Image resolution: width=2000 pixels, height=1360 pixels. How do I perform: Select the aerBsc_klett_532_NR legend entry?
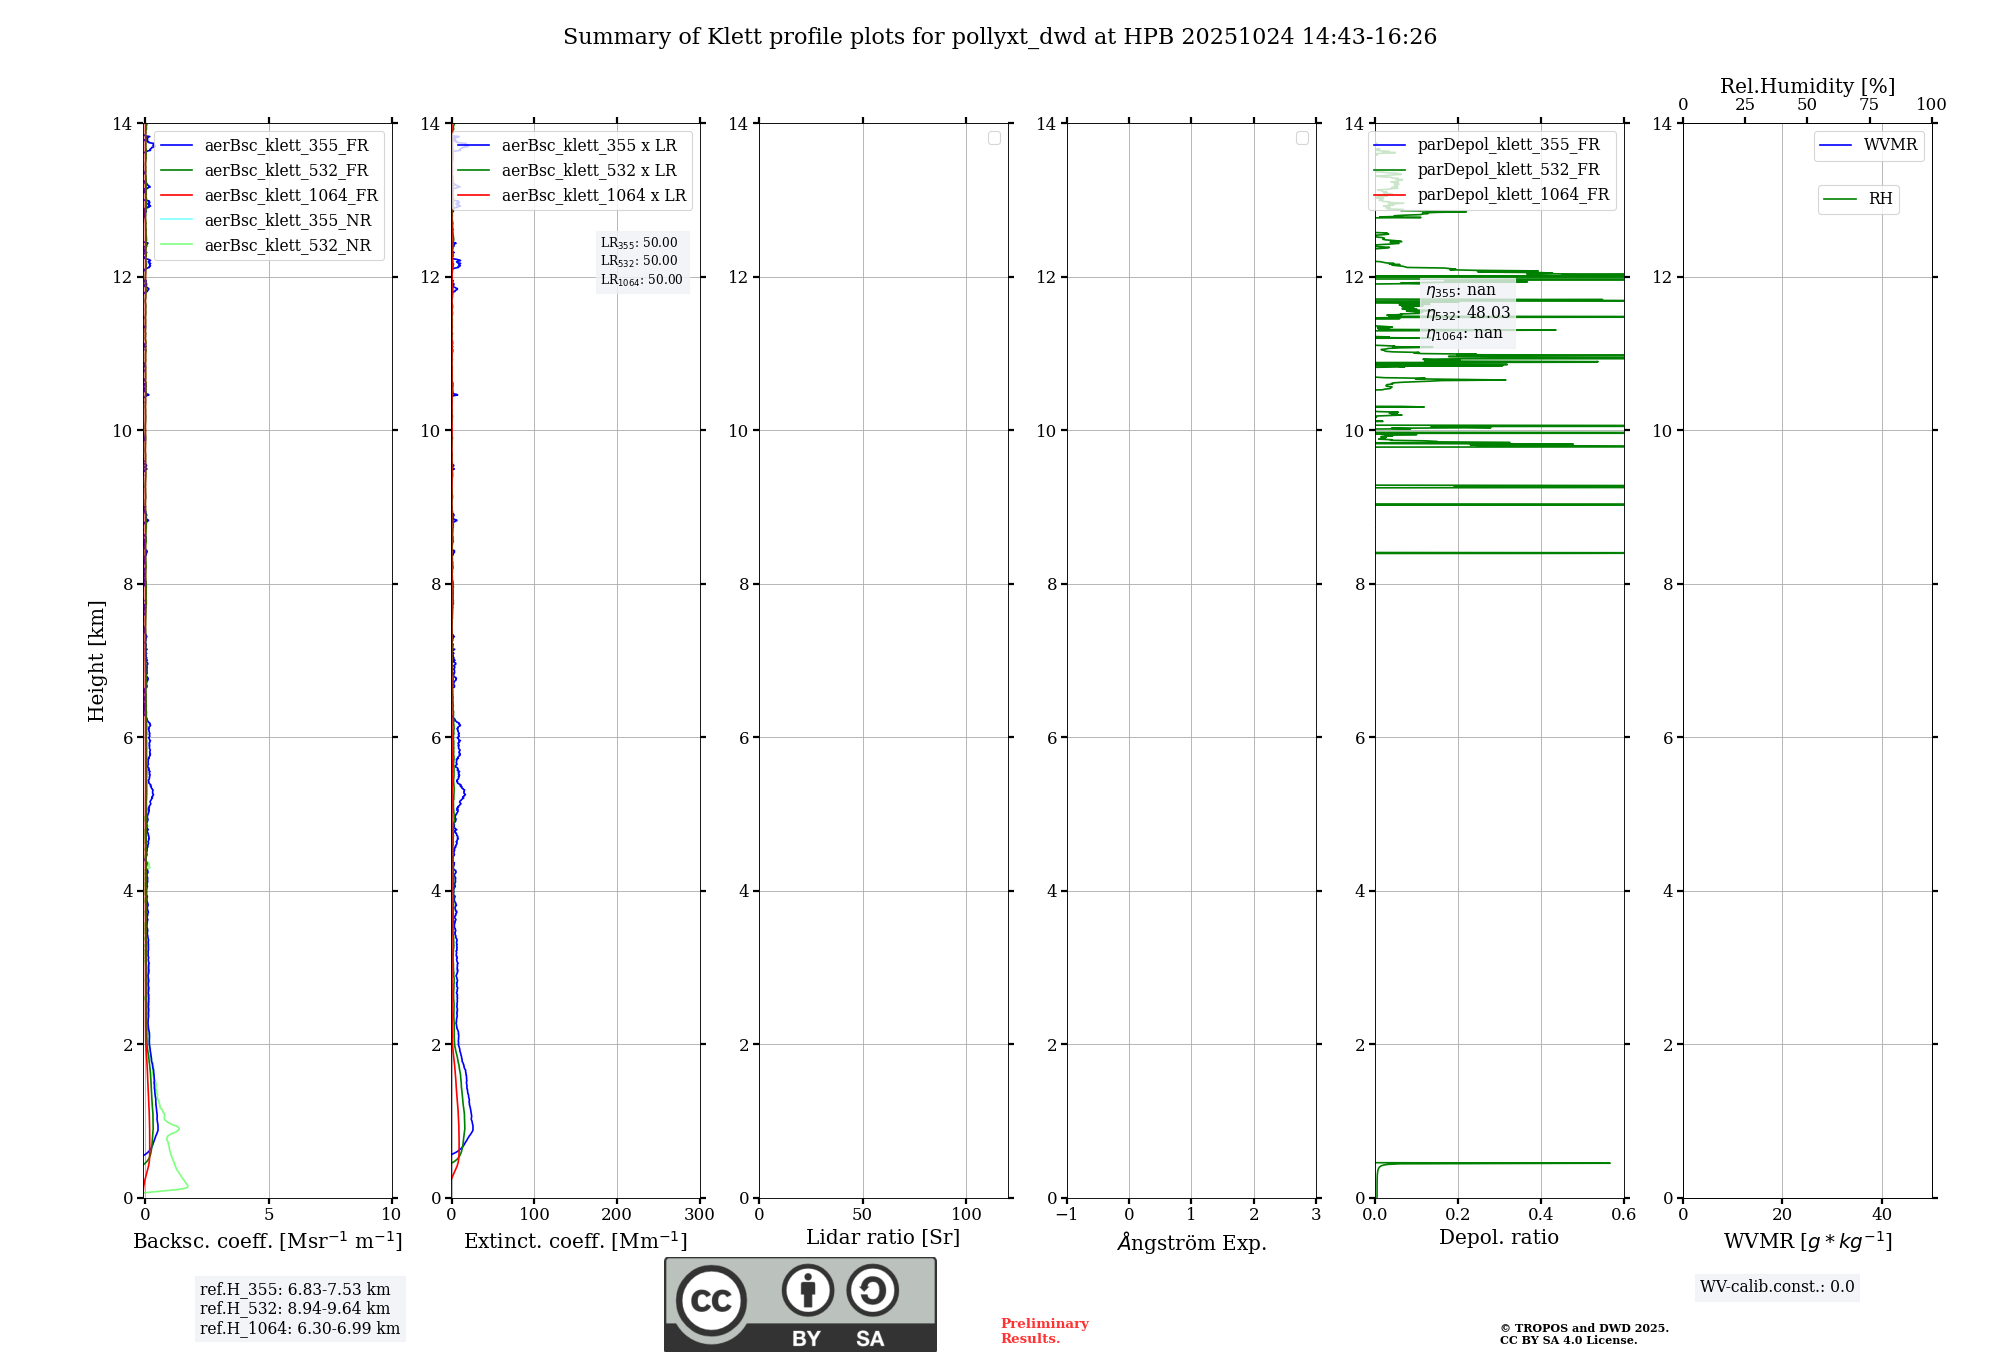287,246
